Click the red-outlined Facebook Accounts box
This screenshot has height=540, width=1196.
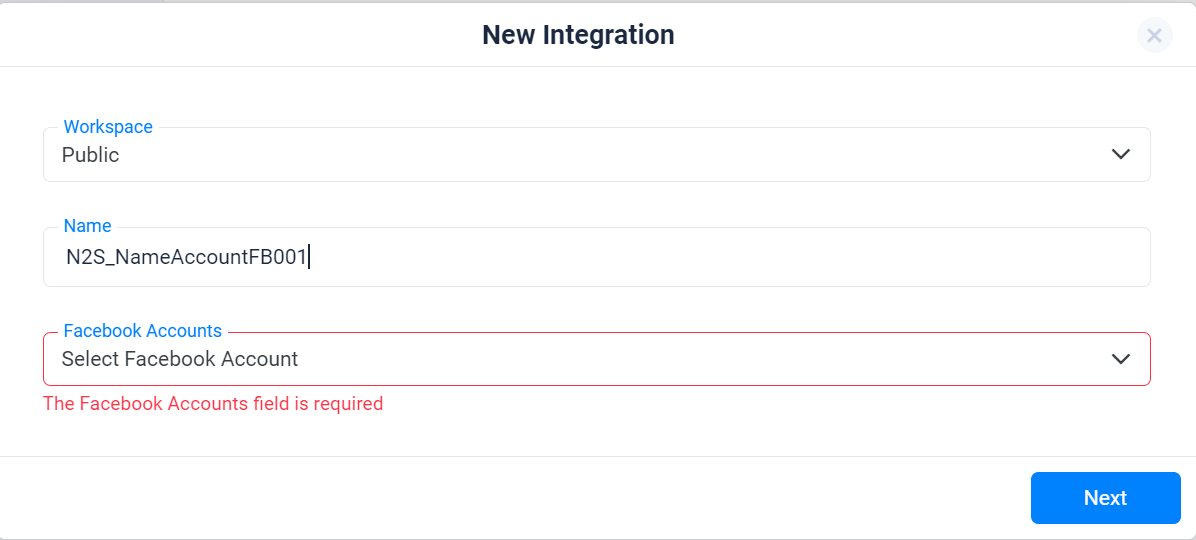596,358
